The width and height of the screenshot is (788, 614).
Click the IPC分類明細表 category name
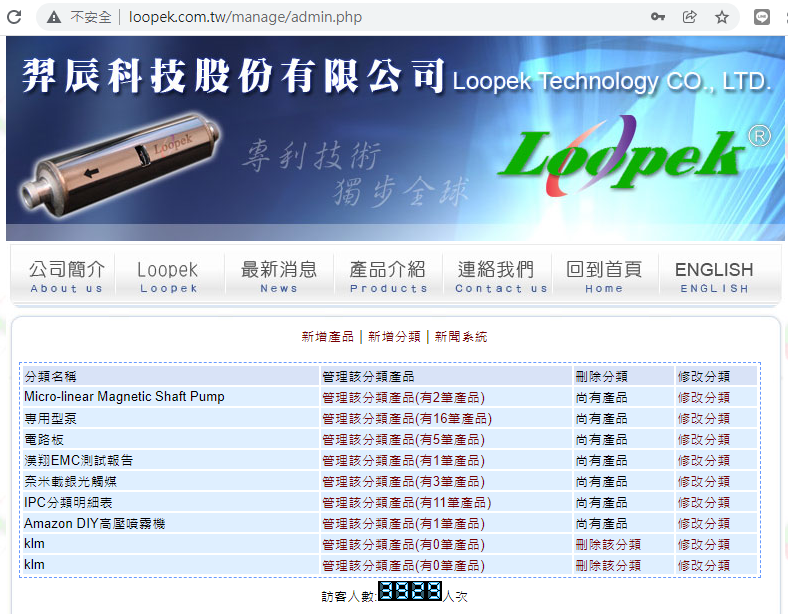coord(68,502)
